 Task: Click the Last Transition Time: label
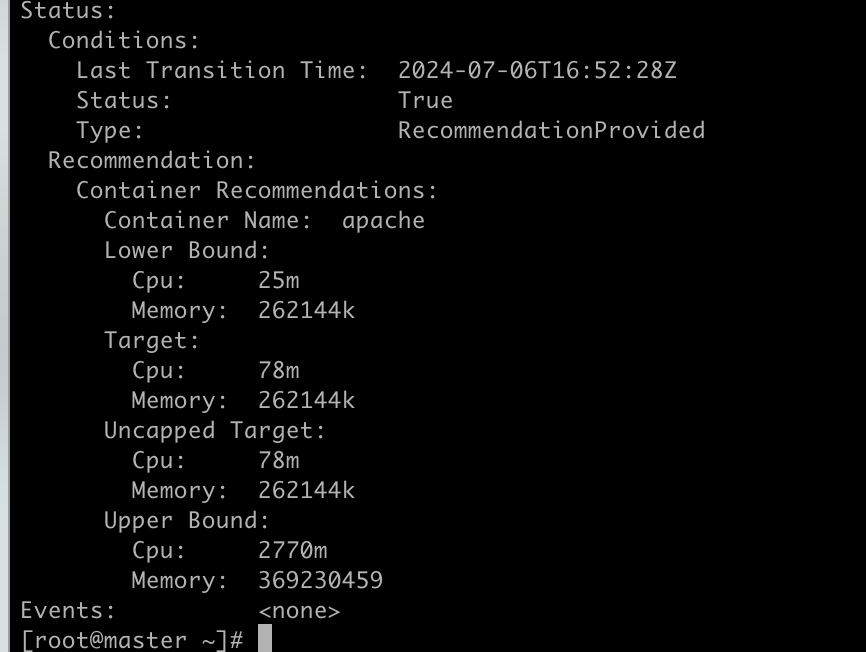tap(221, 70)
